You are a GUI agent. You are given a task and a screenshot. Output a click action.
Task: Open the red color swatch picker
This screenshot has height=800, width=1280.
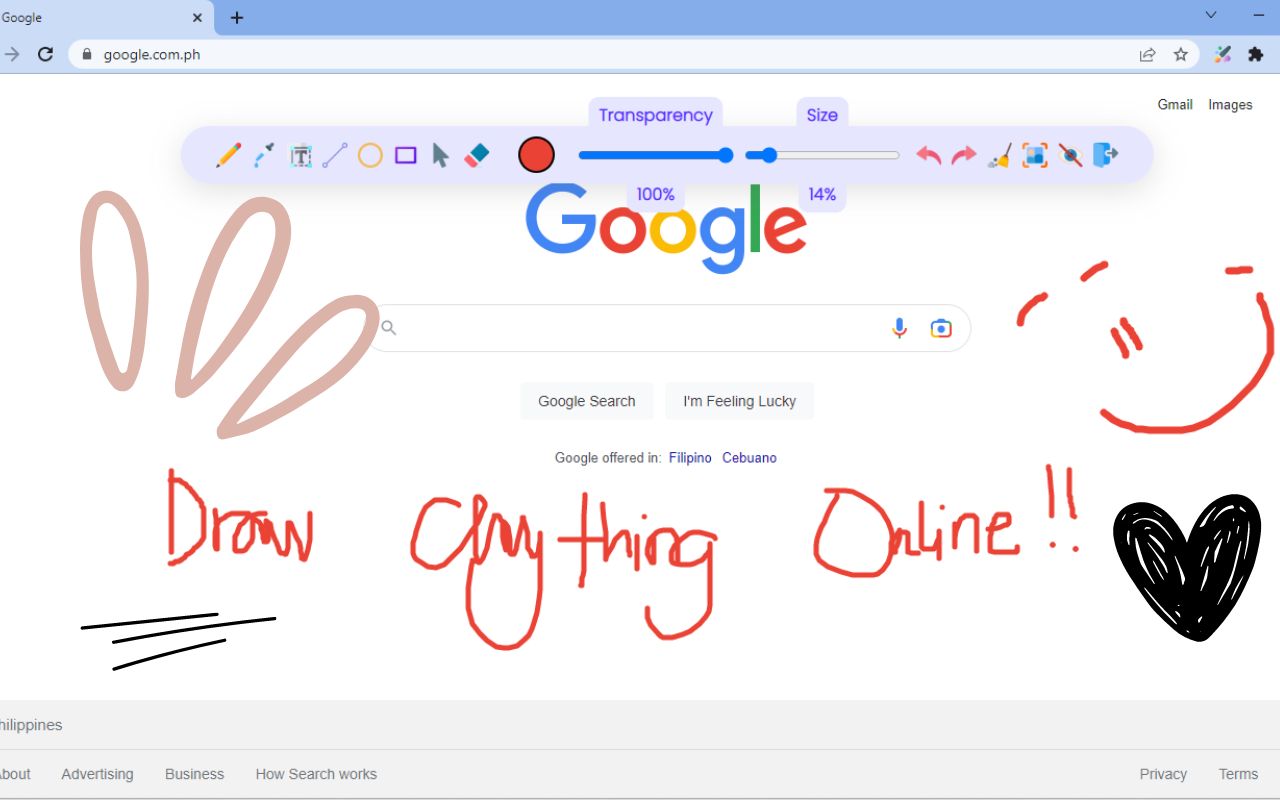tap(536, 155)
